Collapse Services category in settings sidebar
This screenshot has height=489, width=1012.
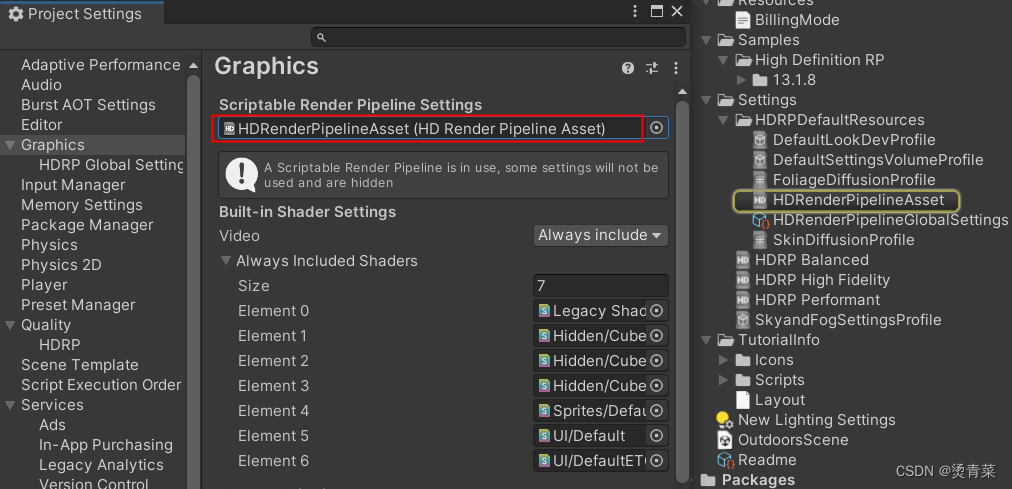coord(10,405)
